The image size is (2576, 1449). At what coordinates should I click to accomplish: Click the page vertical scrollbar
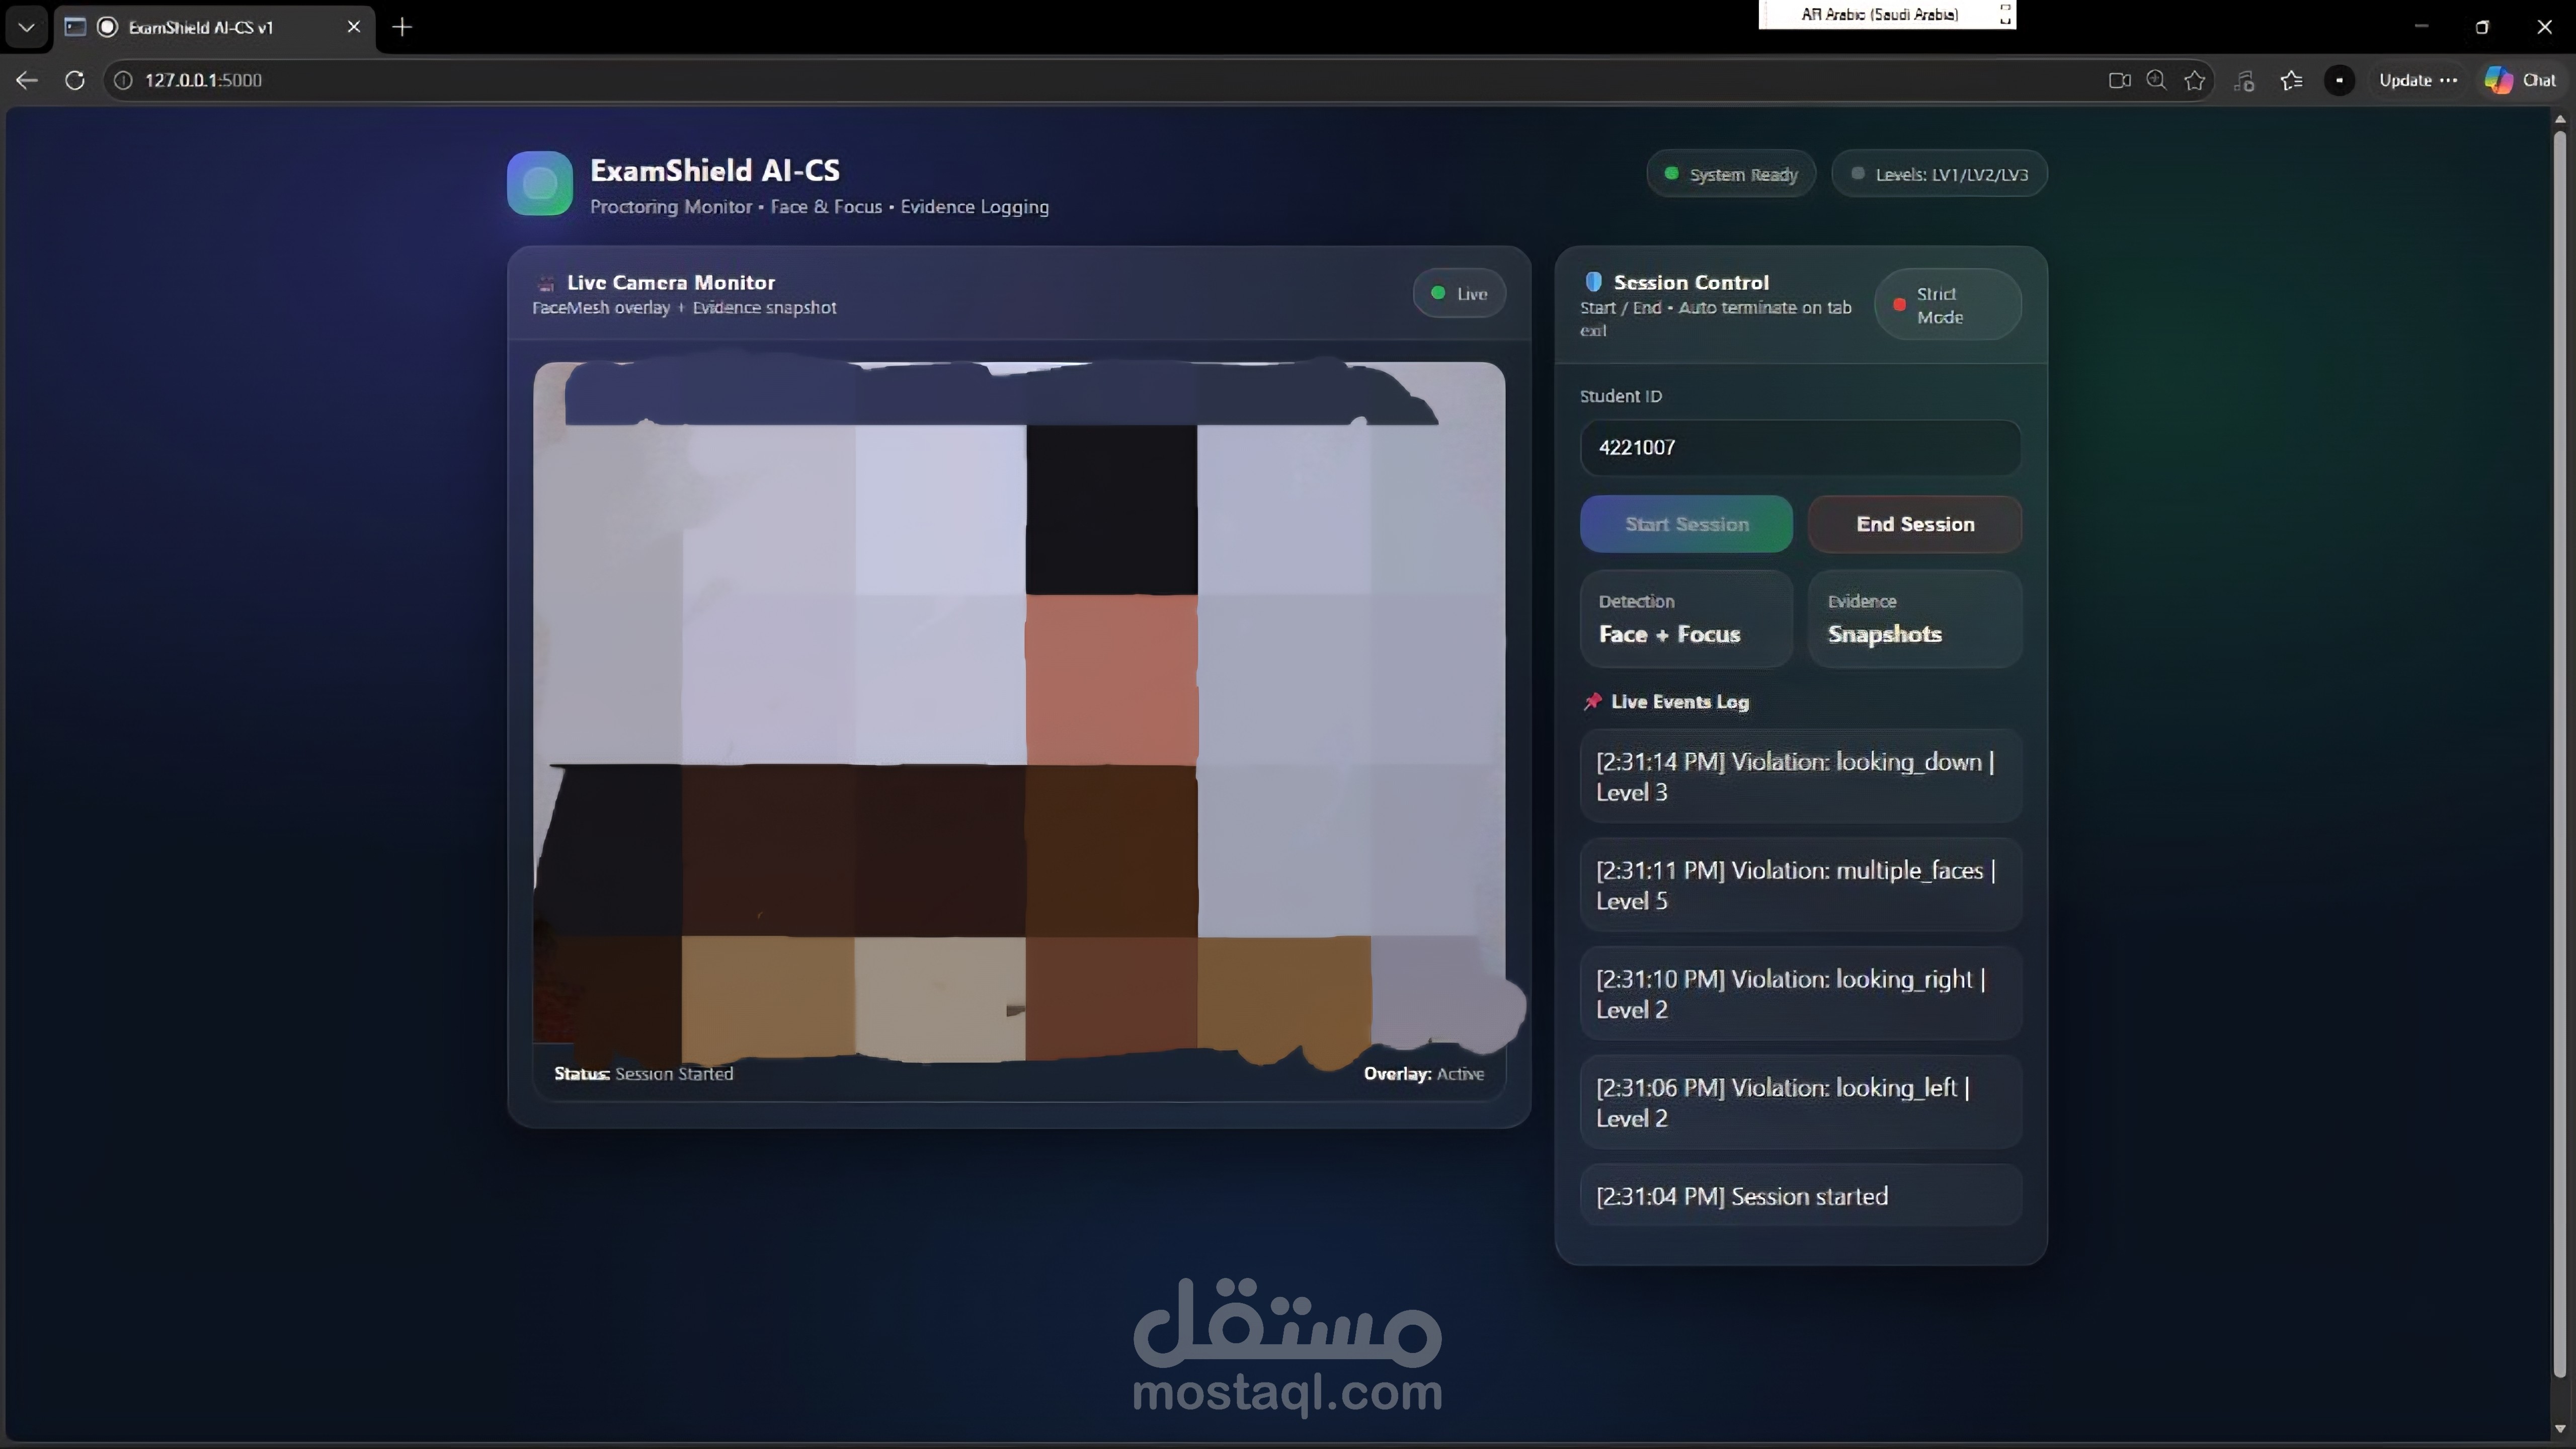click(2560, 755)
